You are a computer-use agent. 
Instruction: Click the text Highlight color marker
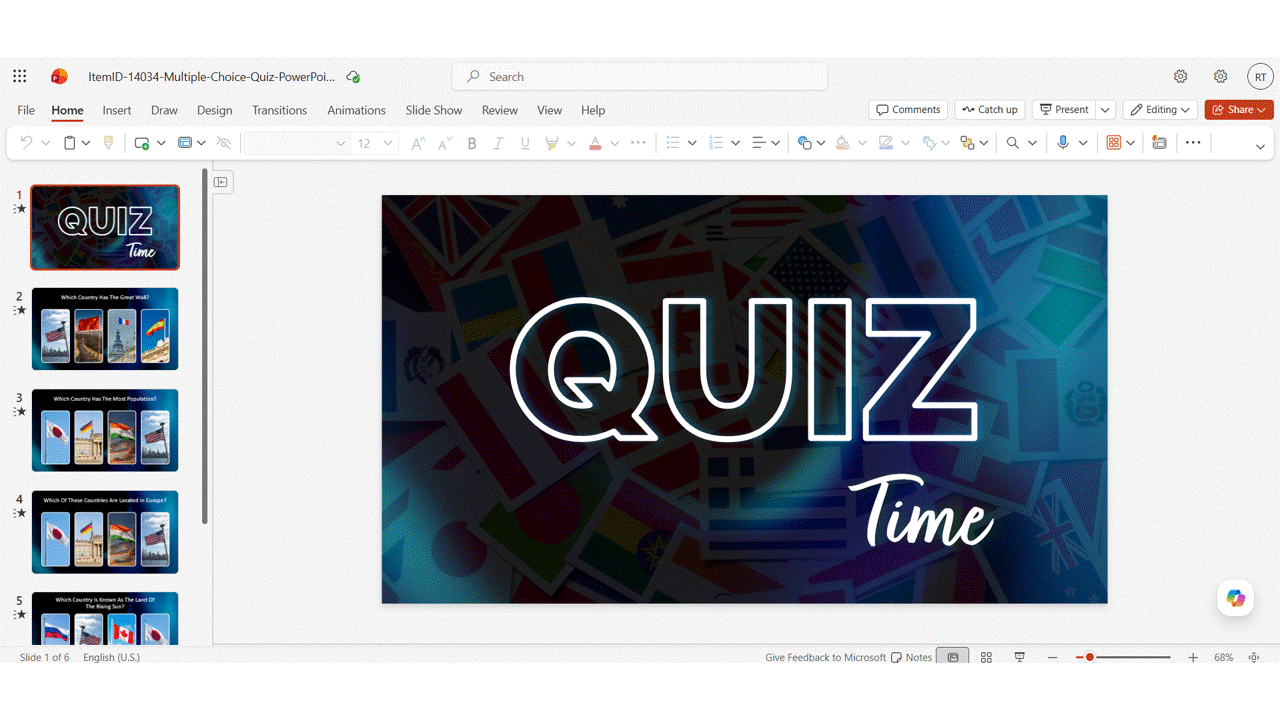click(551, 143)
